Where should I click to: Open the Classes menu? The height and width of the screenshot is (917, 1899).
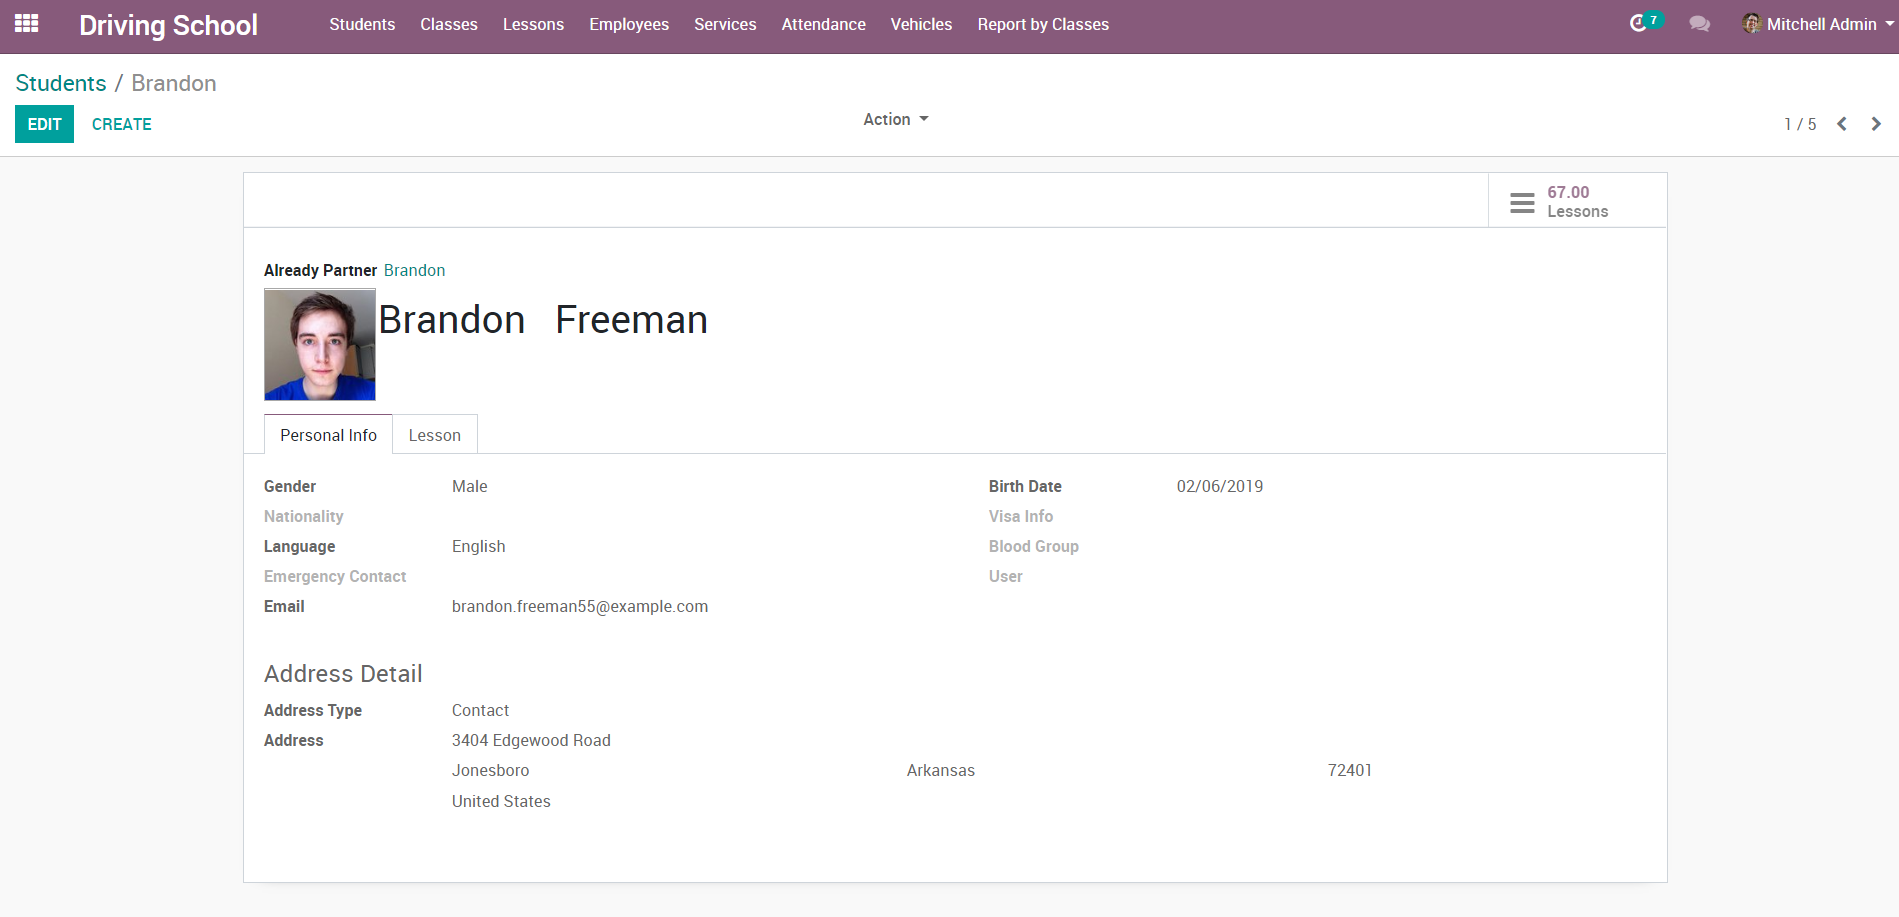point(448,24)
